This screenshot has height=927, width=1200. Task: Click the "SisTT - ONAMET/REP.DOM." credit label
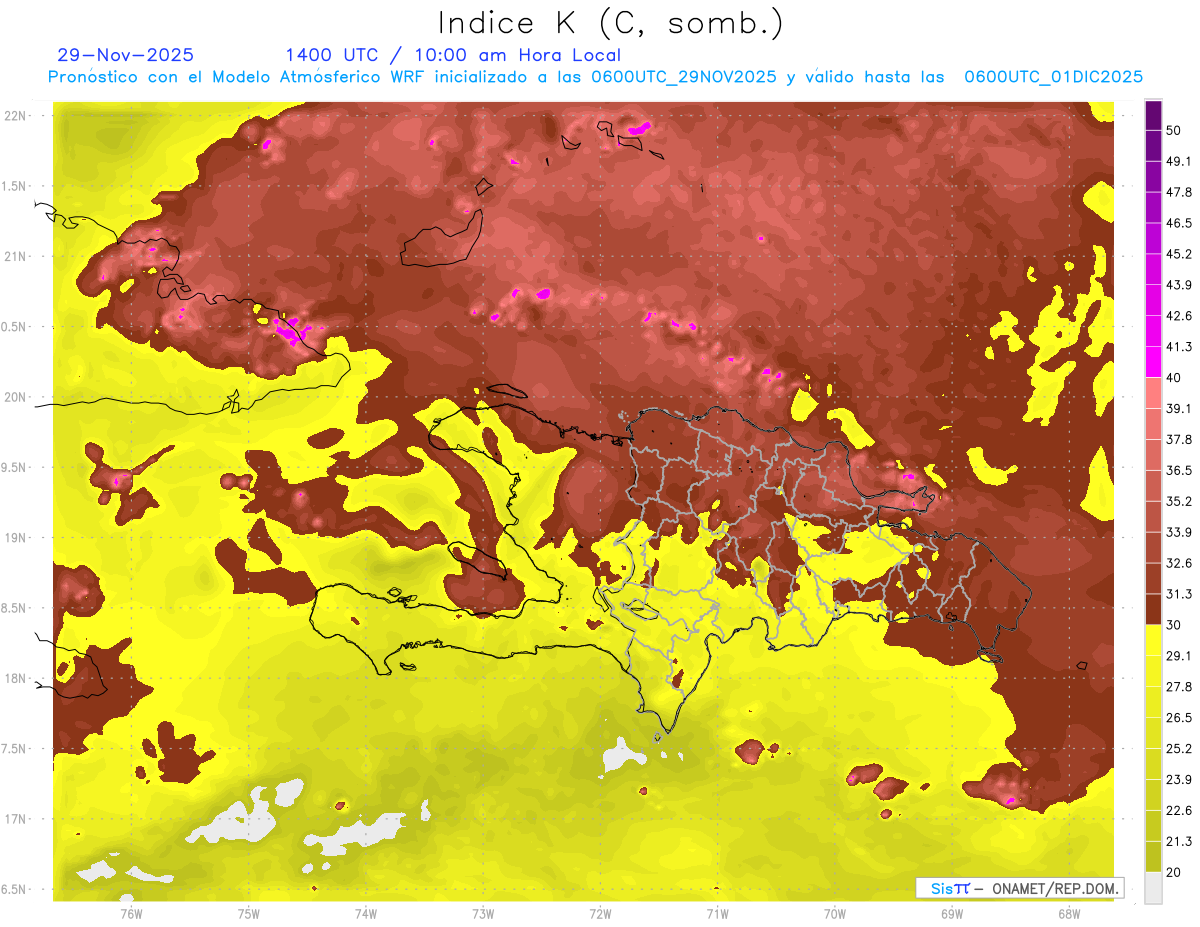coord(1019,888)
